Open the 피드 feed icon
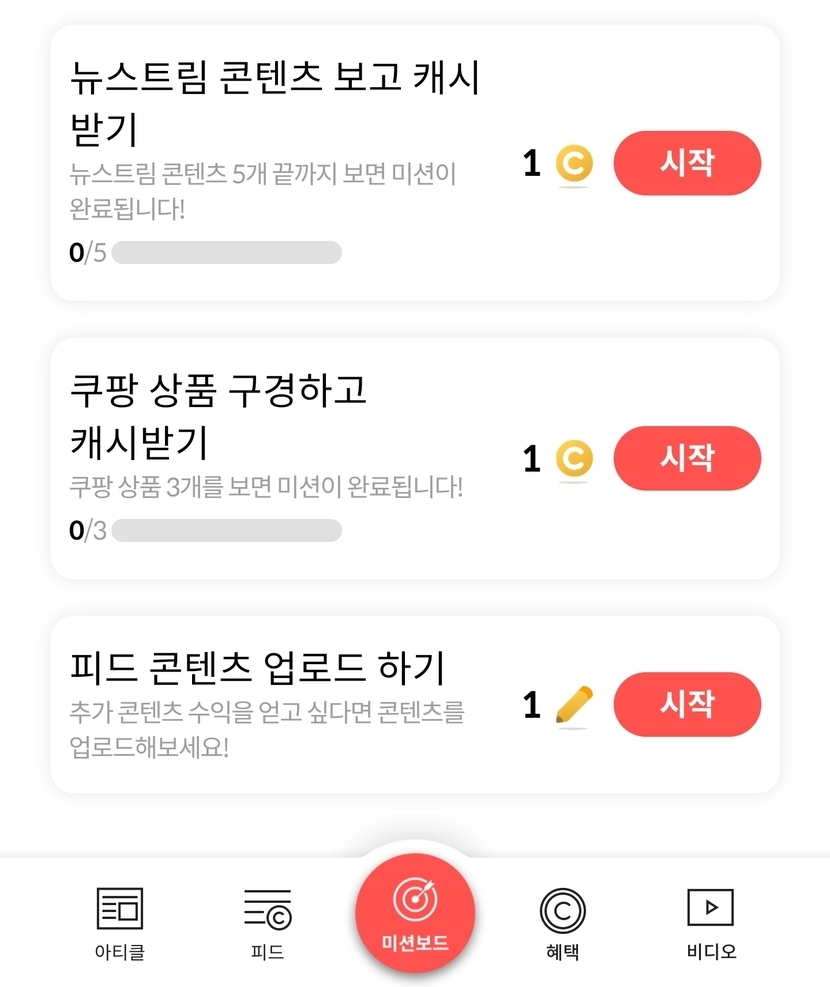 [267, 908]
